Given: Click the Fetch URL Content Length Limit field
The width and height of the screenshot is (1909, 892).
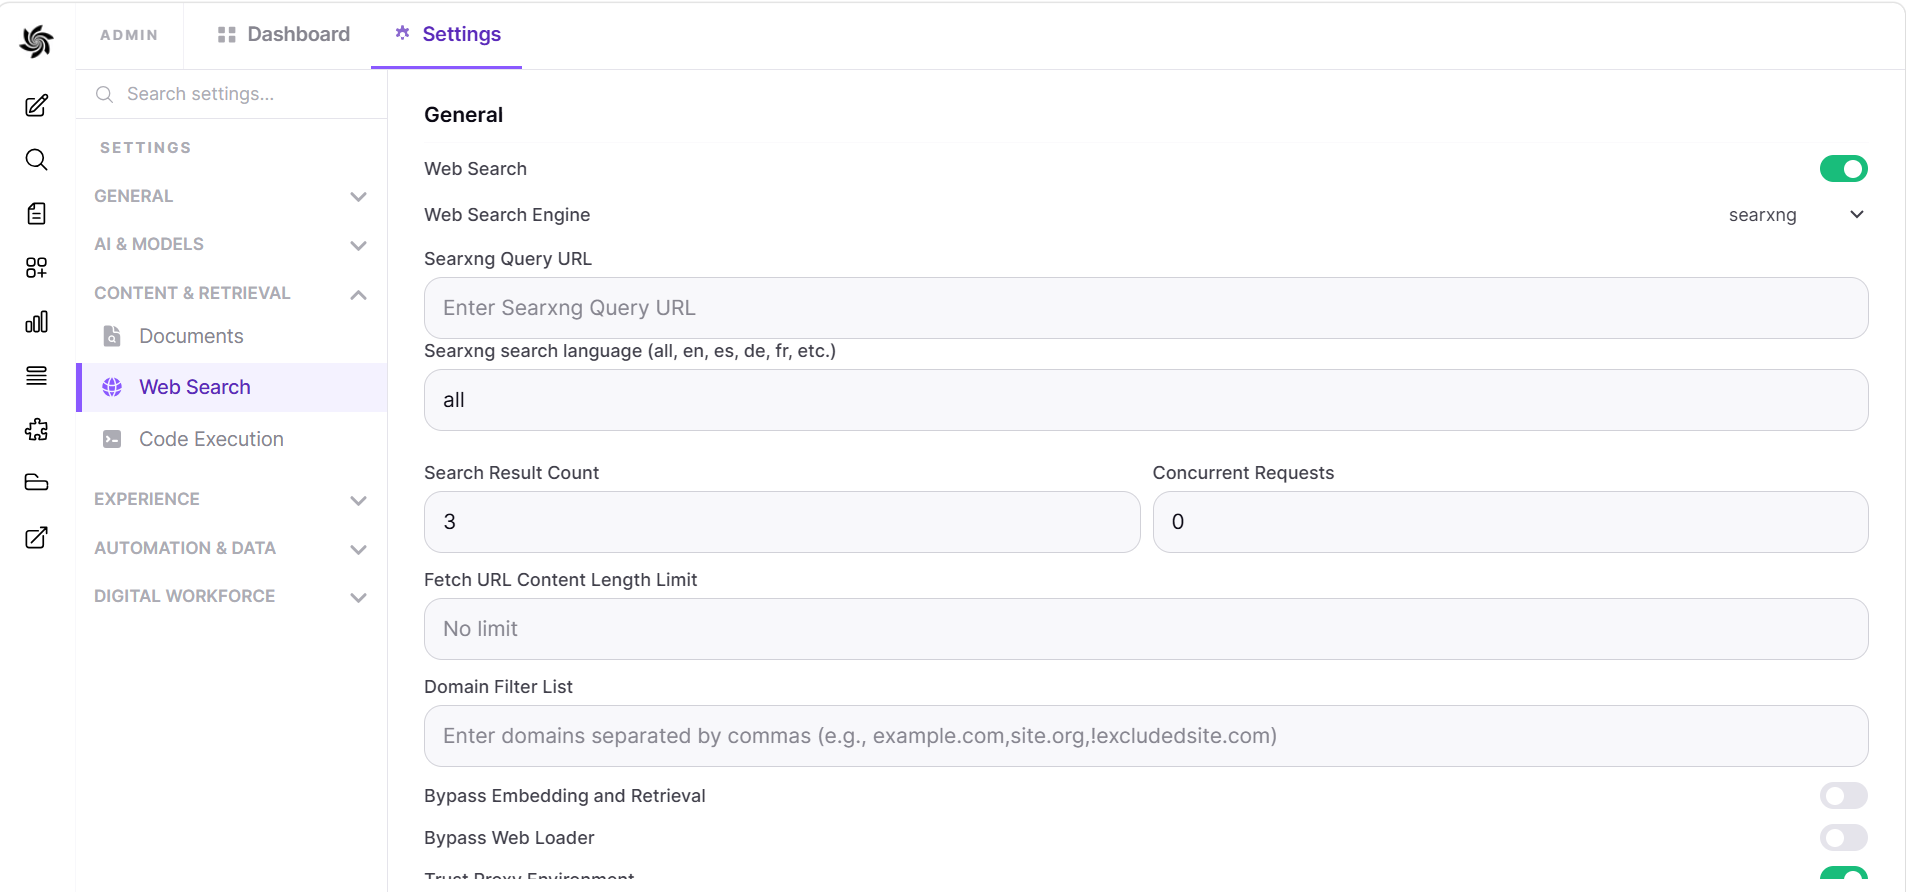Looking at the screenshot, I should (1146, 629).
